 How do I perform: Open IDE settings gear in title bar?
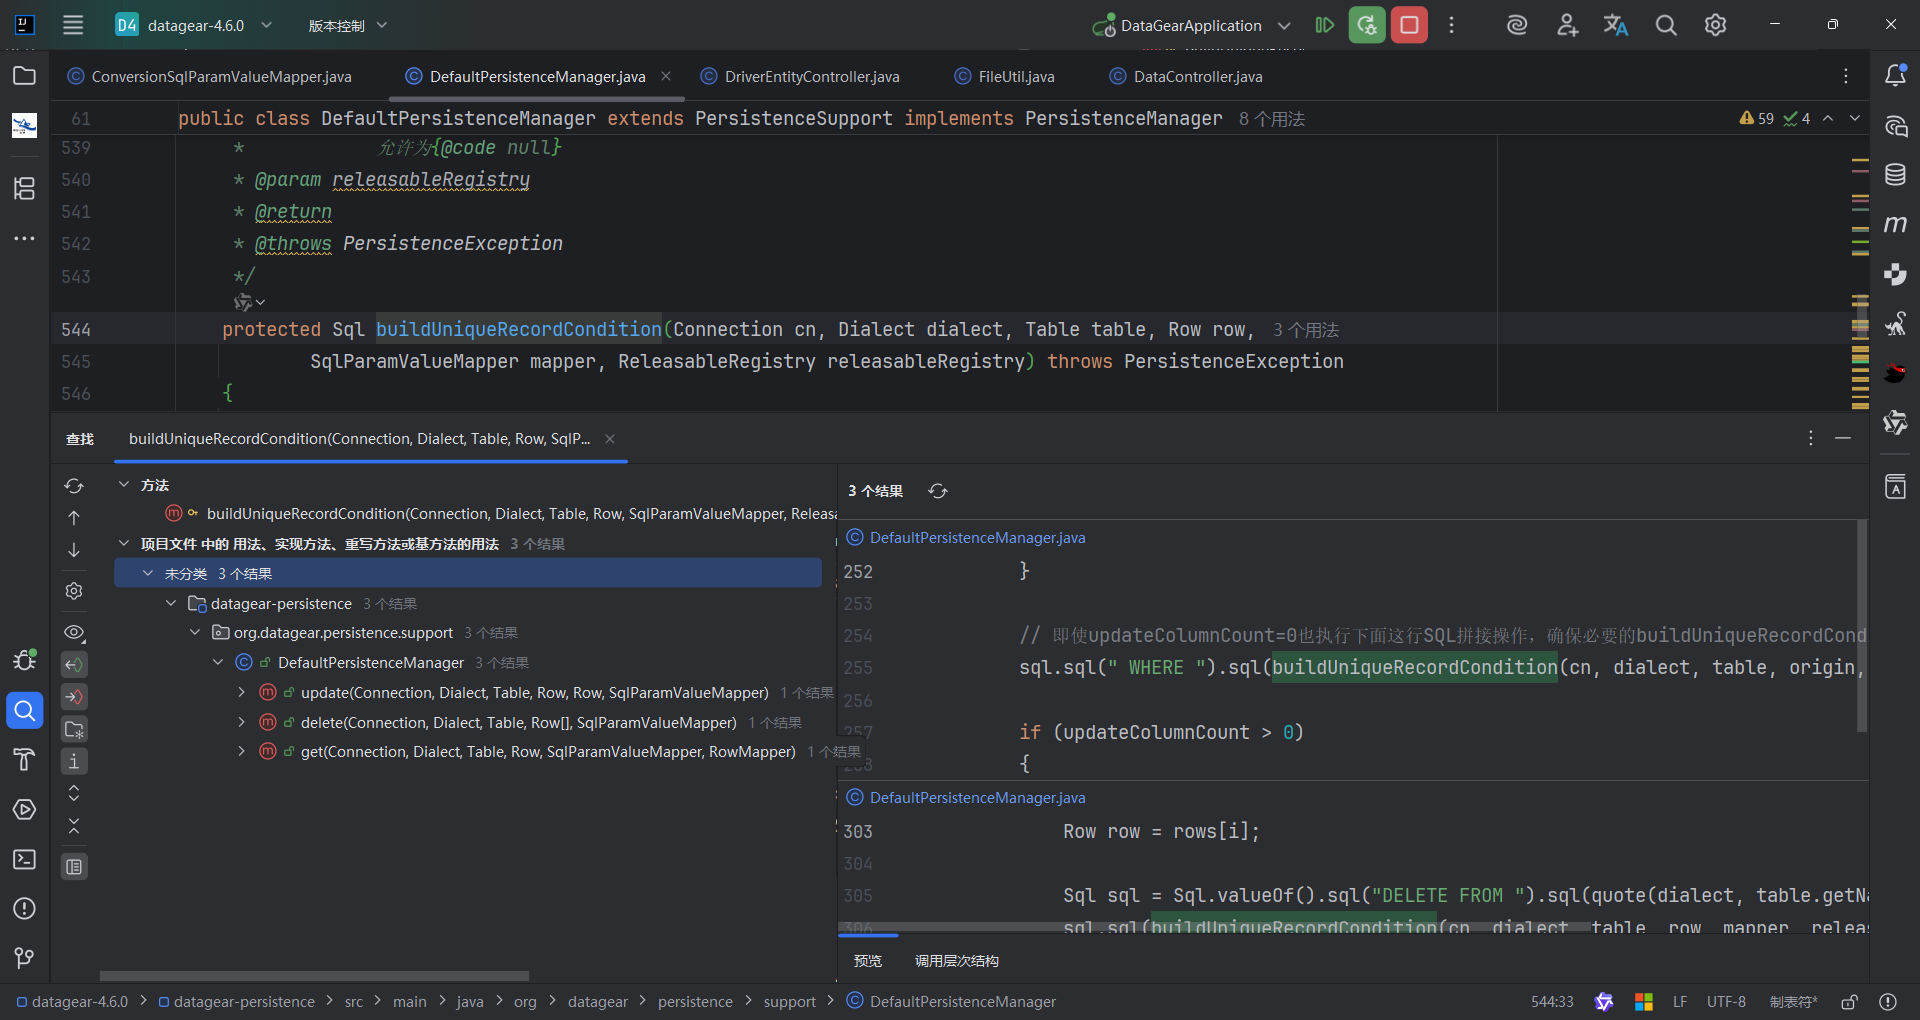coord(1715,25)
